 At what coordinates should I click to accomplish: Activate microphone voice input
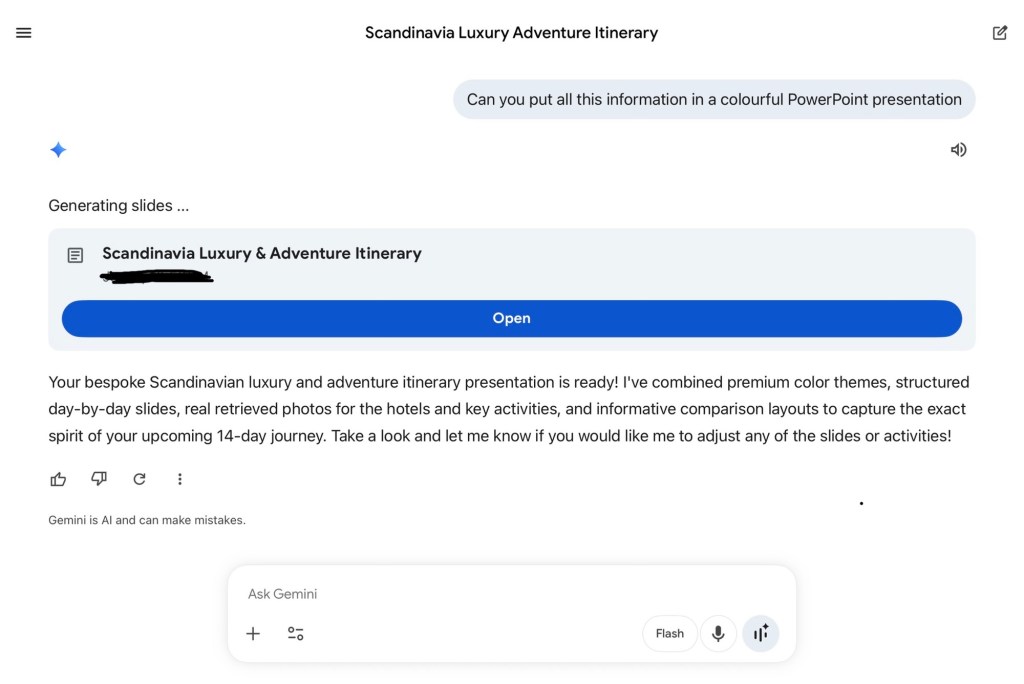coord(718,633)
